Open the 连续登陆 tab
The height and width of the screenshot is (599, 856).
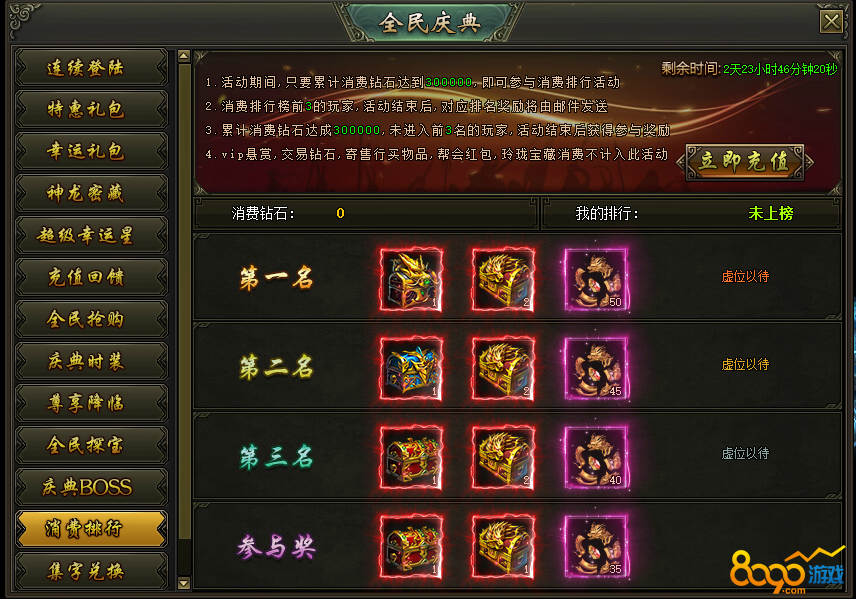pyautogui.click(x=91, y=68)
